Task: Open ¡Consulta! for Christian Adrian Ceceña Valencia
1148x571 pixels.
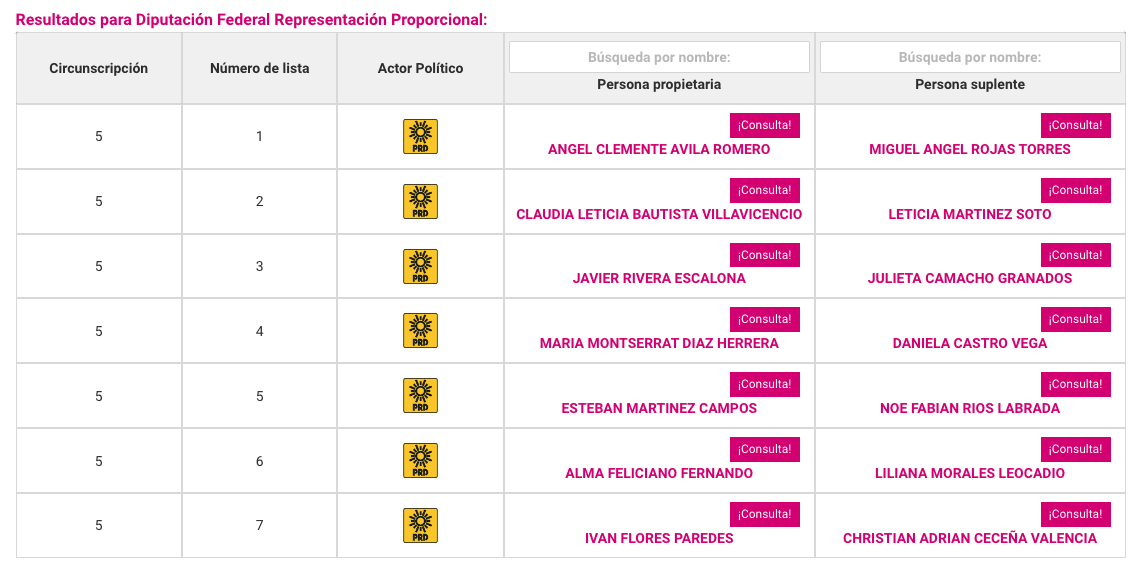Action: (1076, 515)
